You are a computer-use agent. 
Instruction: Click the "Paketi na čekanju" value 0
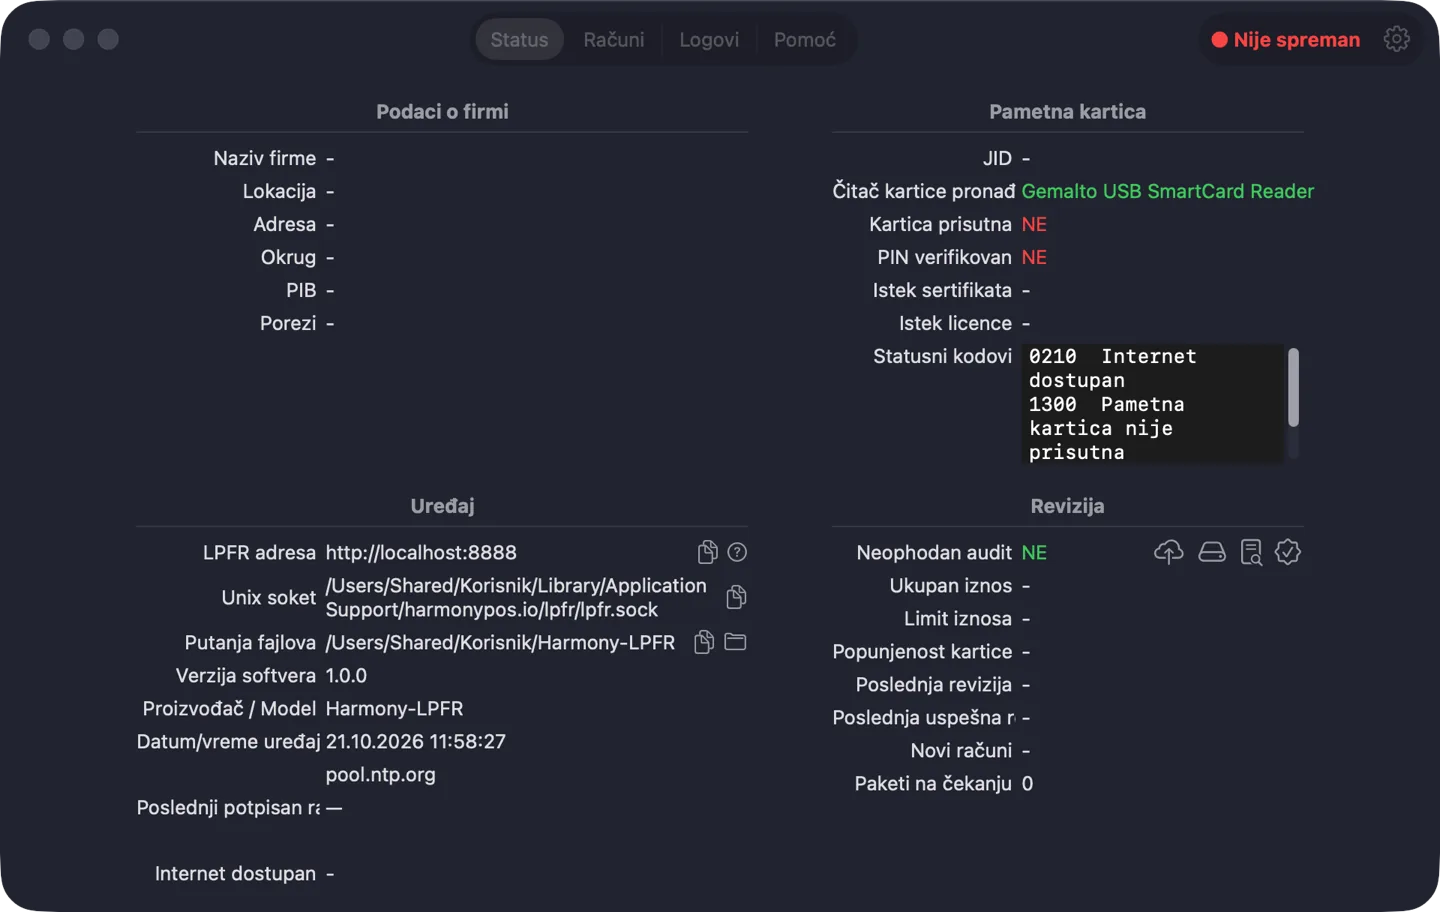[1028, 784]
